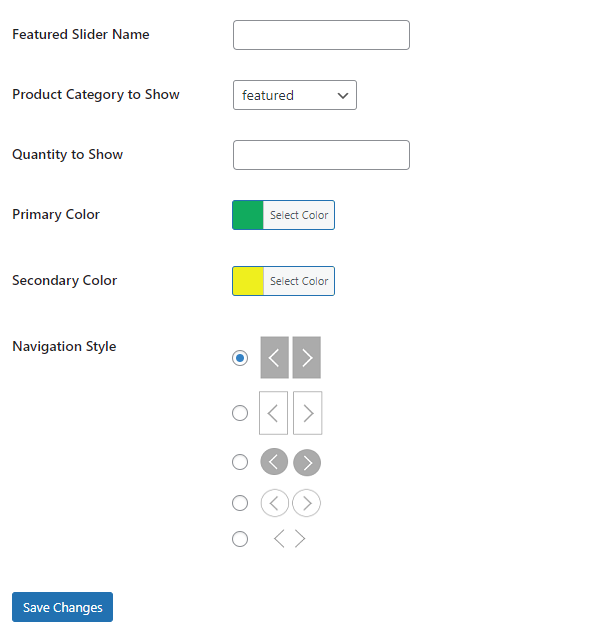Click the Featured Slider Name input field
605x624 pixels.
[x=321, y=35]
